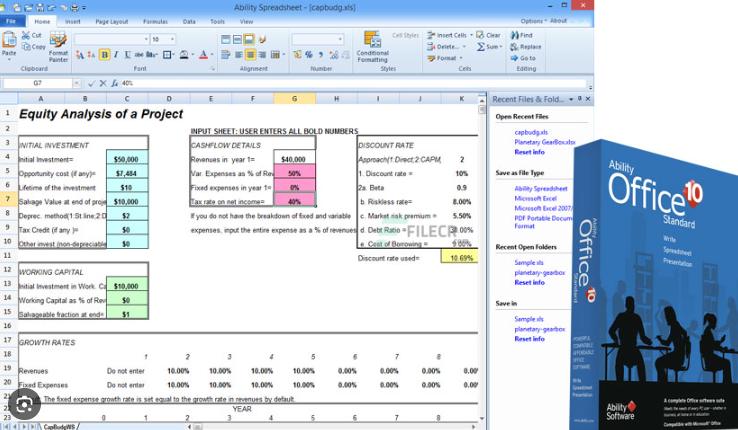
Task: Click the borders icon in Font group
Action: tap(167, 55)
